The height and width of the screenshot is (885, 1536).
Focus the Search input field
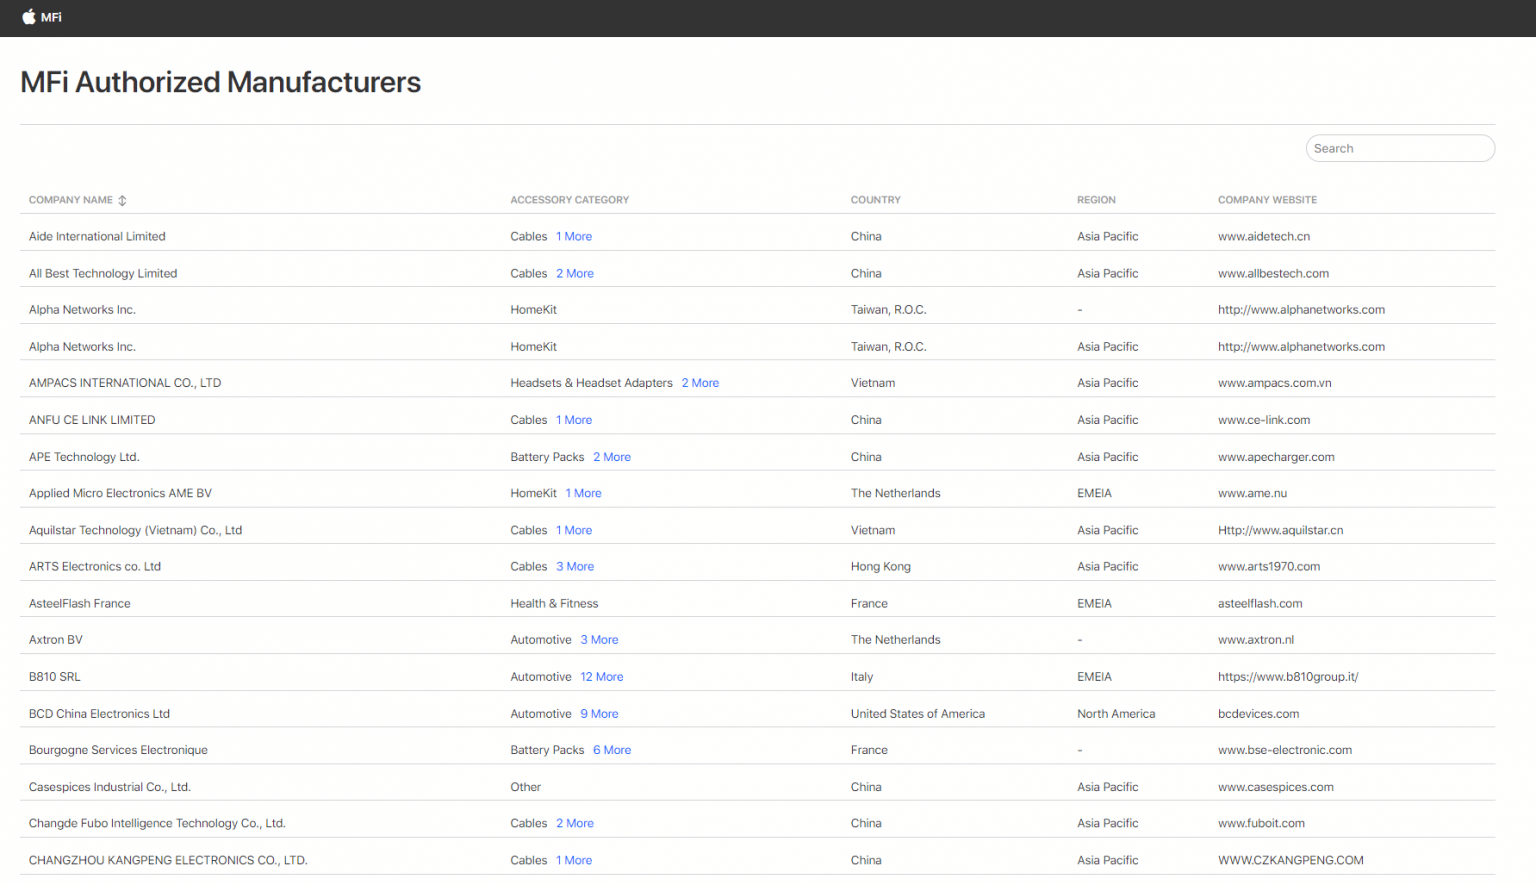tap(1400, 148)
